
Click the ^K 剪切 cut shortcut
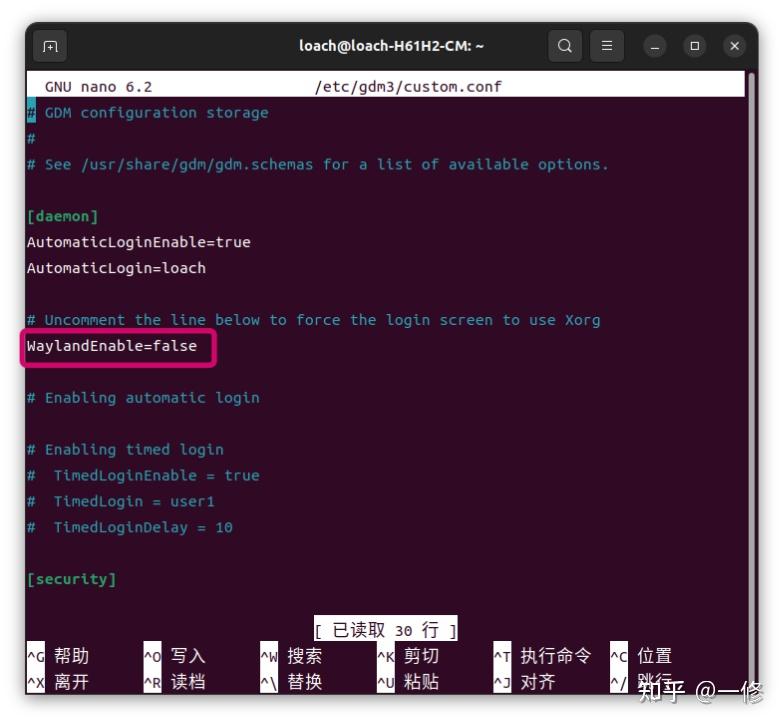point(408,656)
